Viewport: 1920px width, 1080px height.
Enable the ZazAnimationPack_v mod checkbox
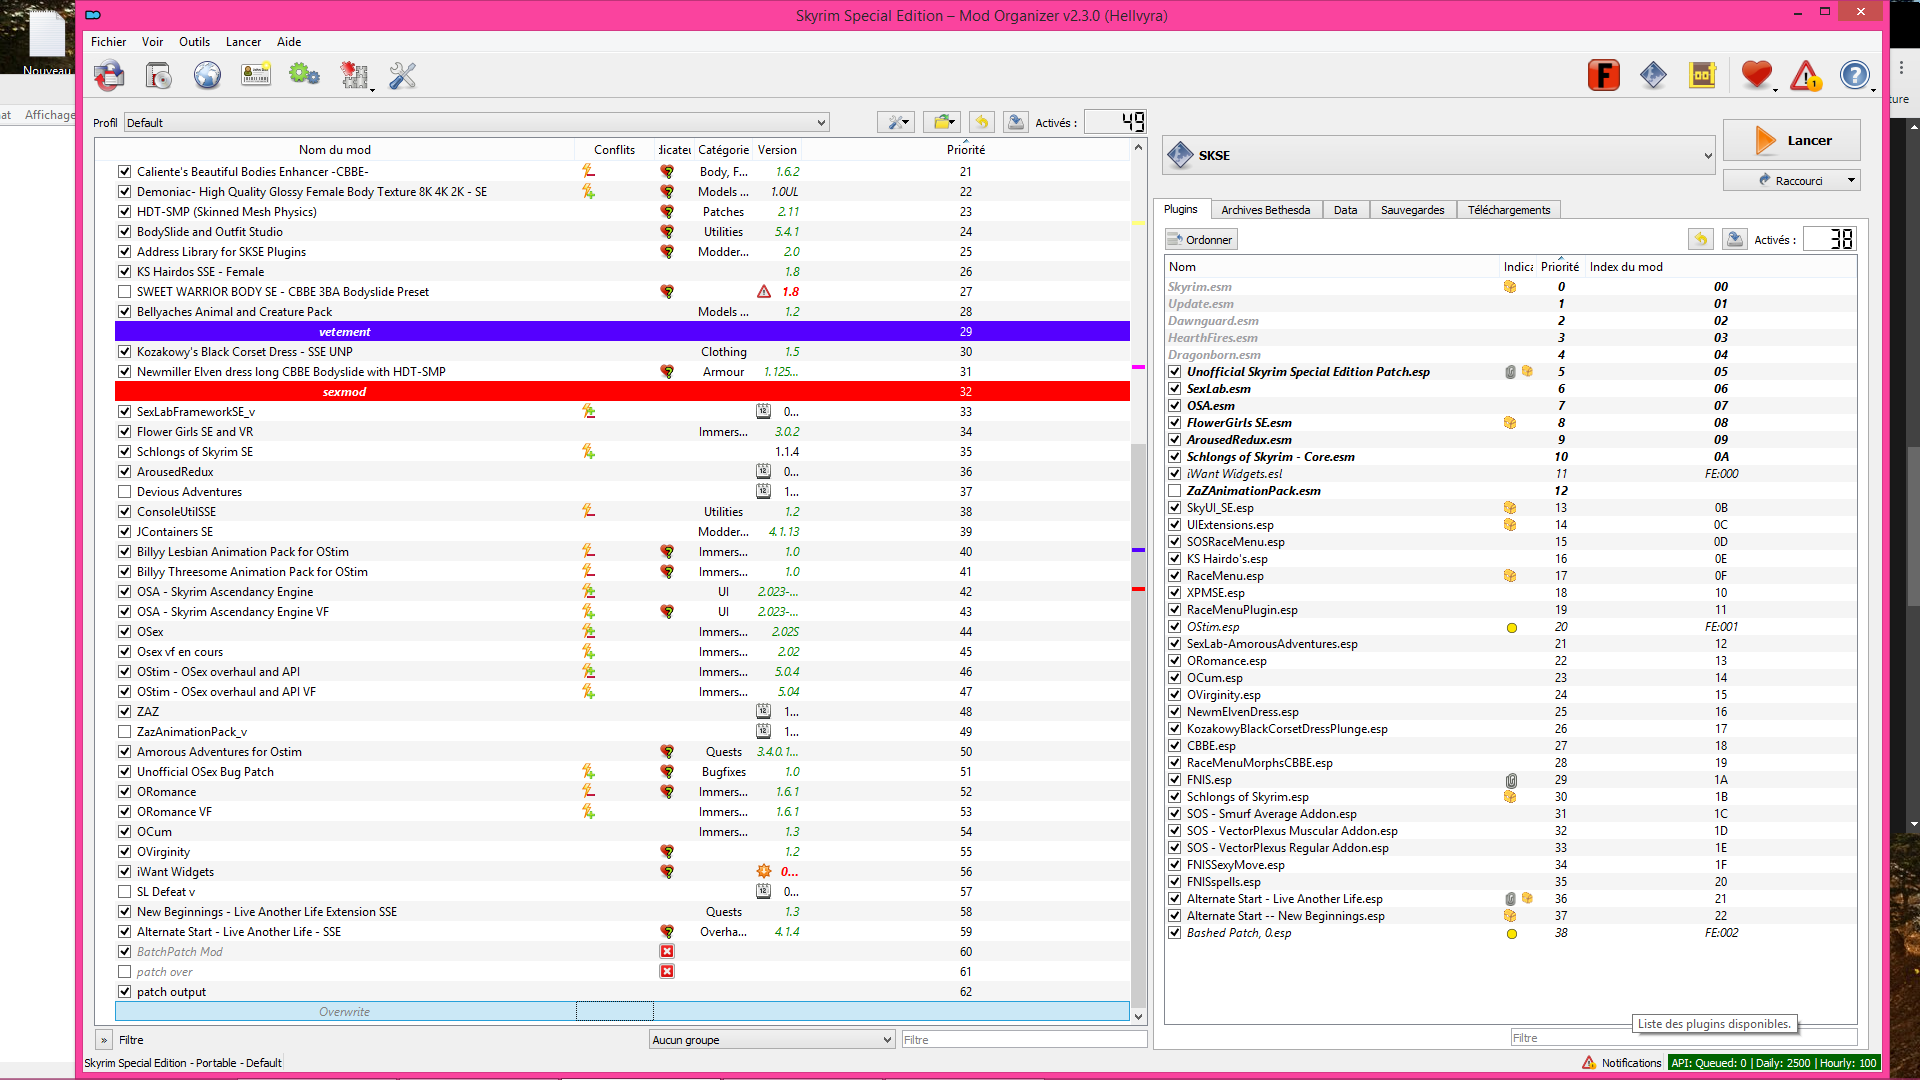pos(124,732)
